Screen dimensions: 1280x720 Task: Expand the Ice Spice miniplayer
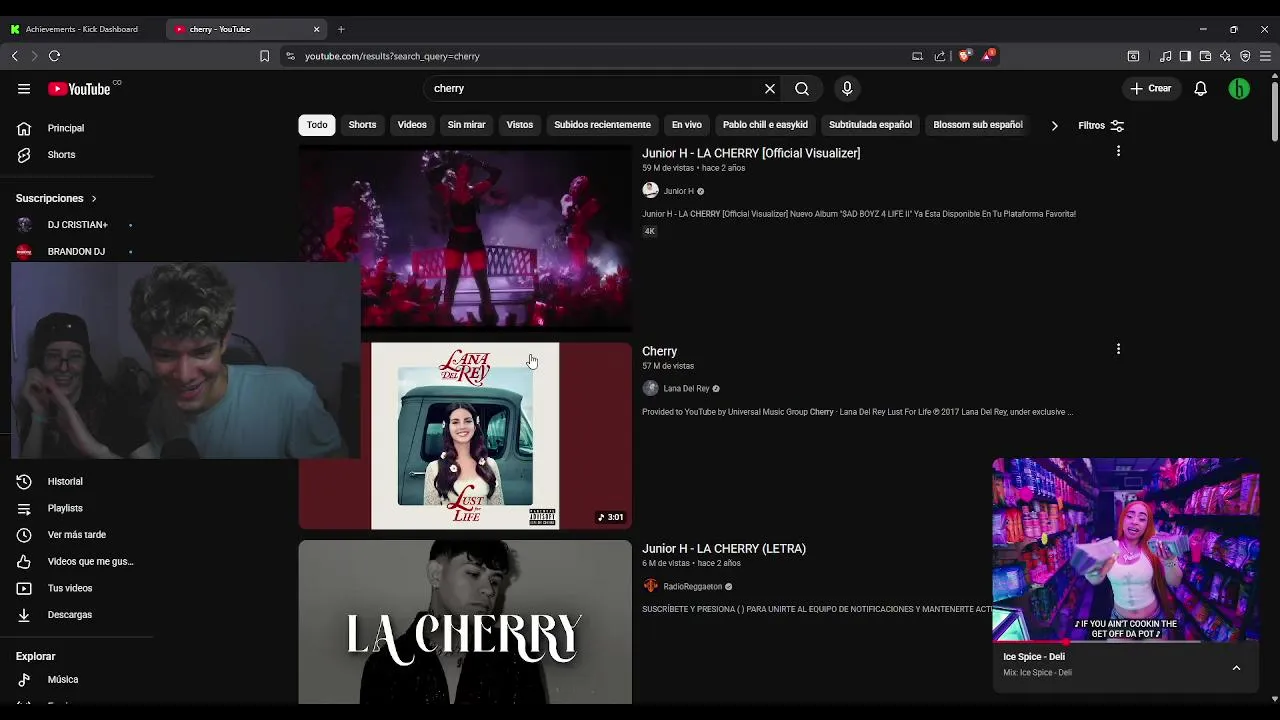pyautogui.click(x=1236, y=668)
